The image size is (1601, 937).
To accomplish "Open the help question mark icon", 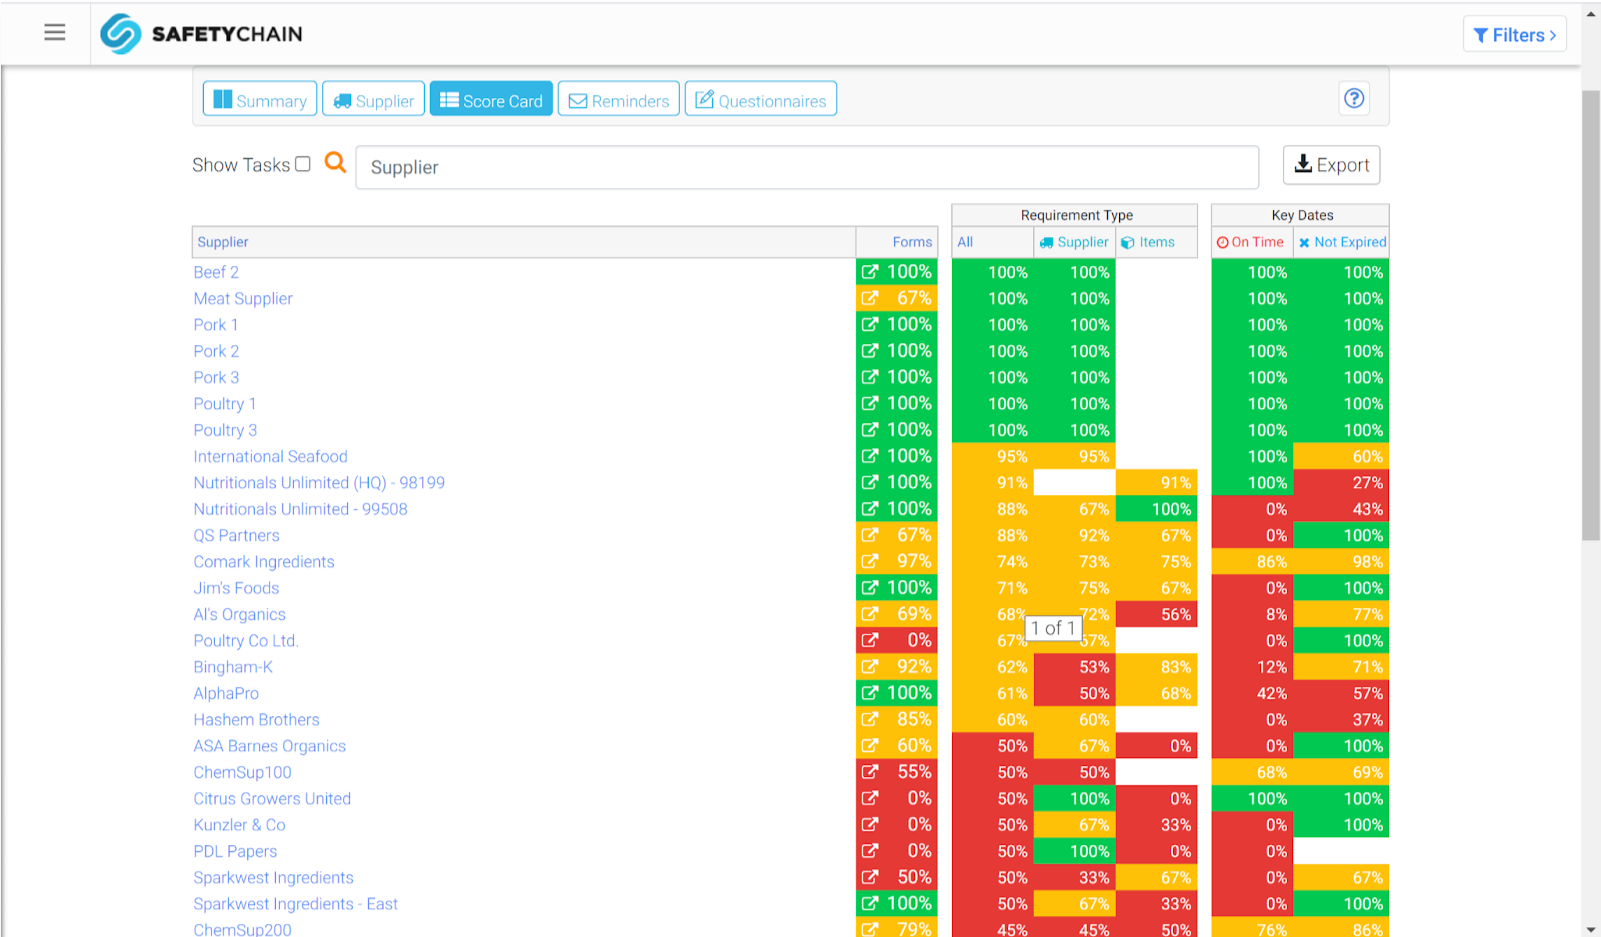I will click(x=1353, y=98).
